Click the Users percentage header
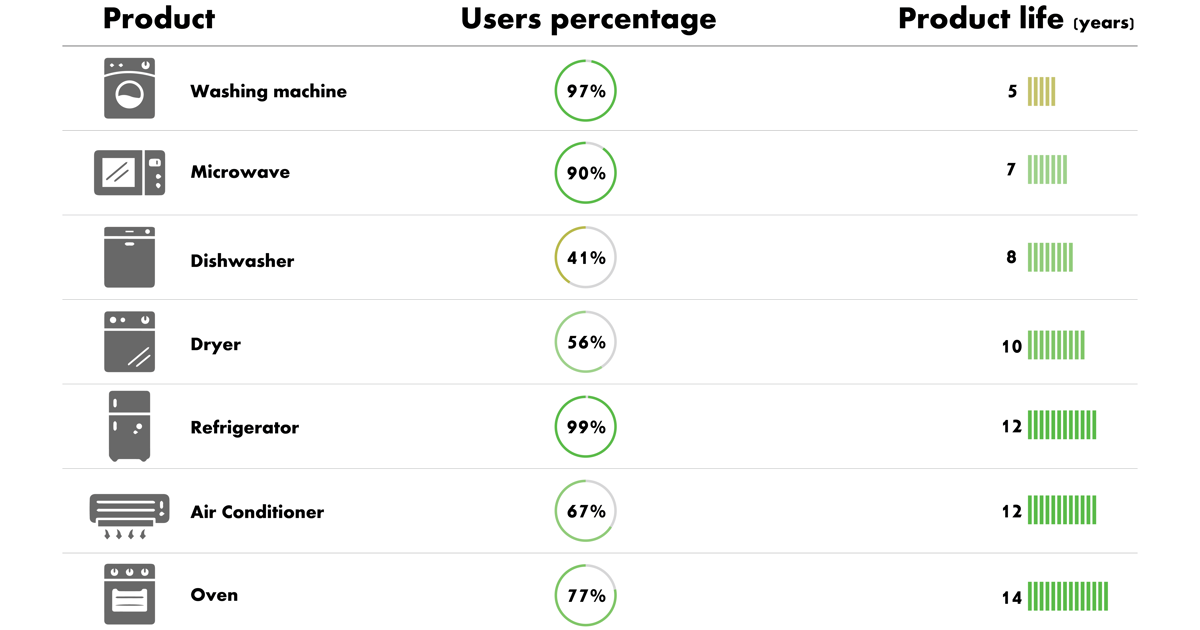1200x630 pixels. (x=588, y=19)
